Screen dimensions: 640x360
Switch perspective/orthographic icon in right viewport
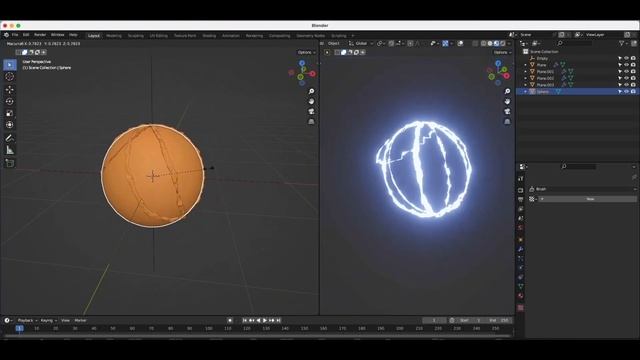(507, 122)
